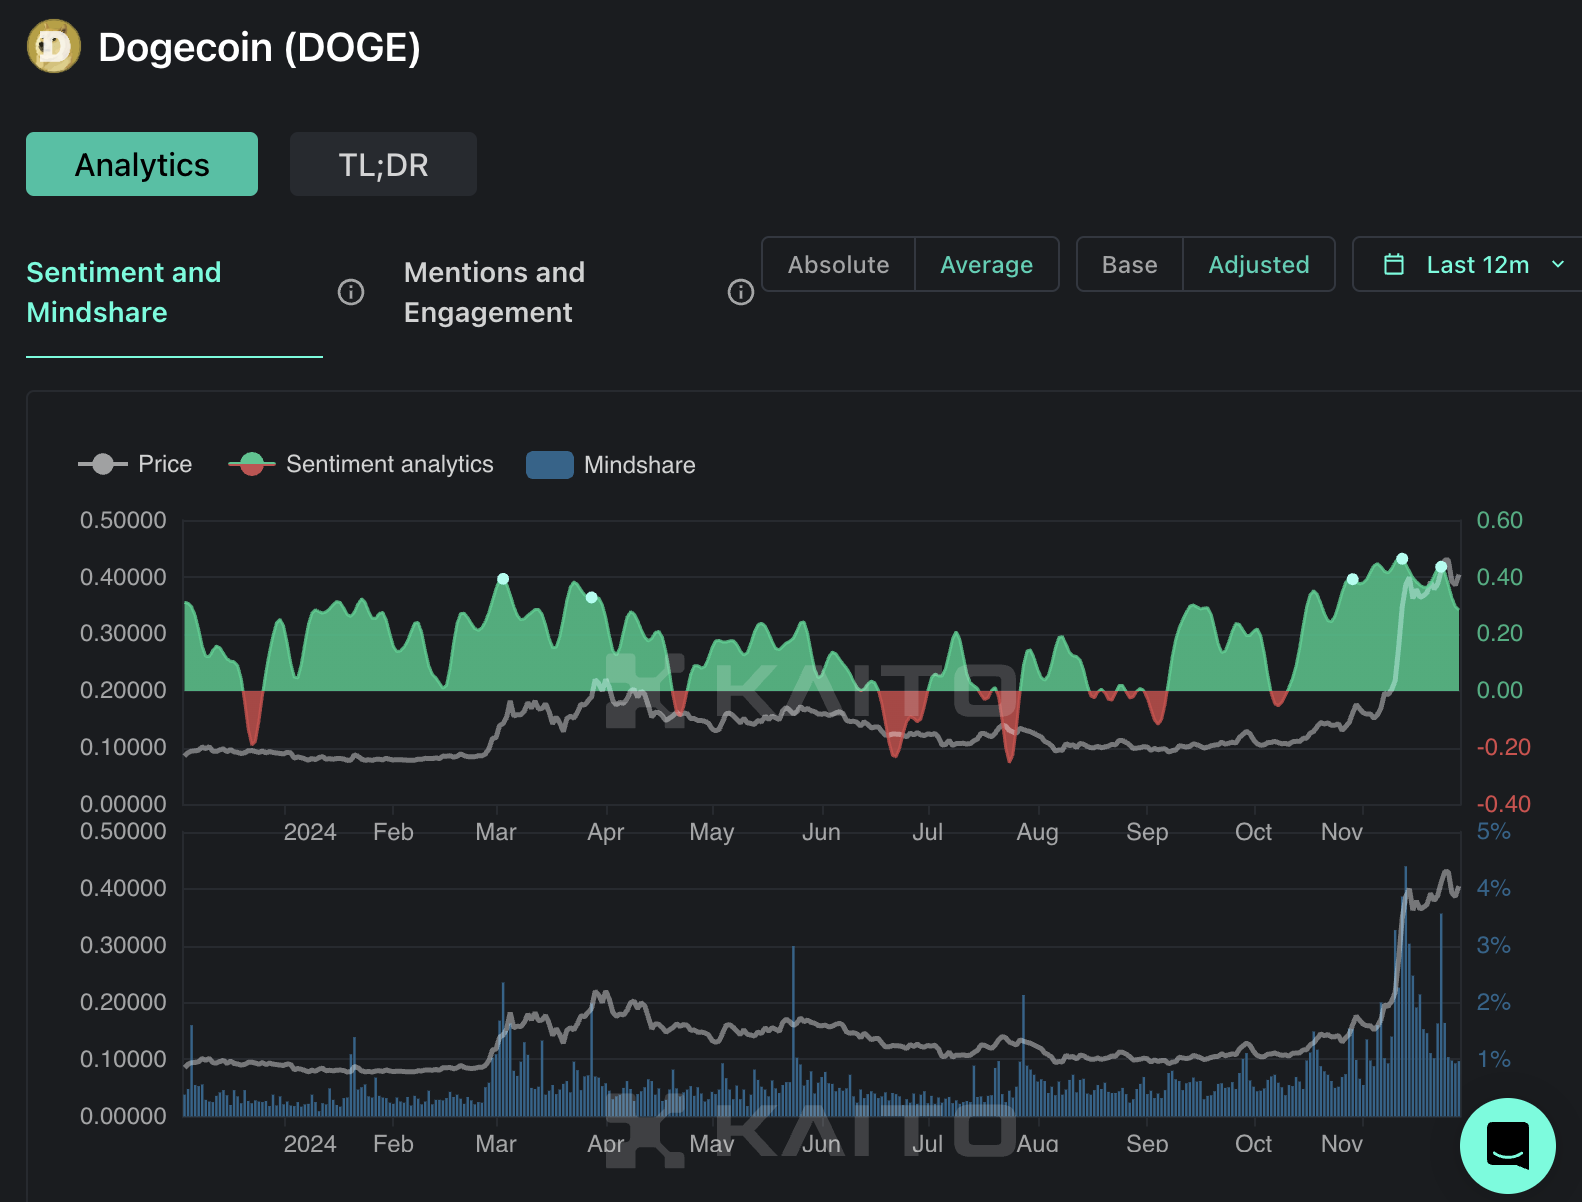Click Feb label on lower chart axis
The image size is (1582, 1202).
coord(393,1144)
